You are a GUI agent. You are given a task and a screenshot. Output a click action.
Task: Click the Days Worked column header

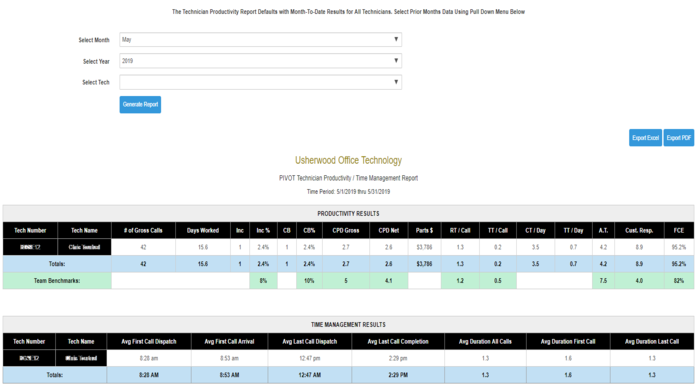(x=203, y=230)
